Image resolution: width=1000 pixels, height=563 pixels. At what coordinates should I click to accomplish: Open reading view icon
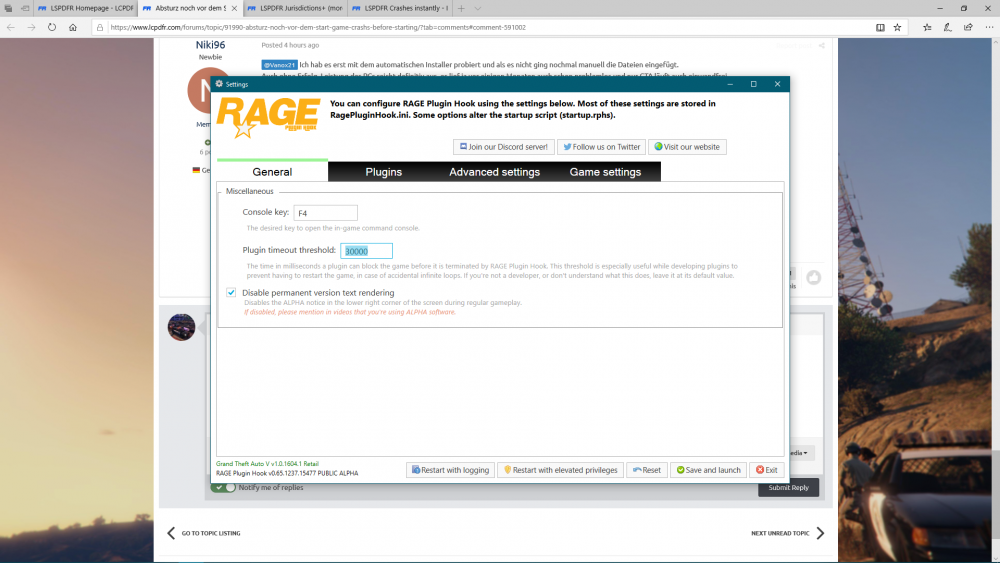(x=880, y=27)
